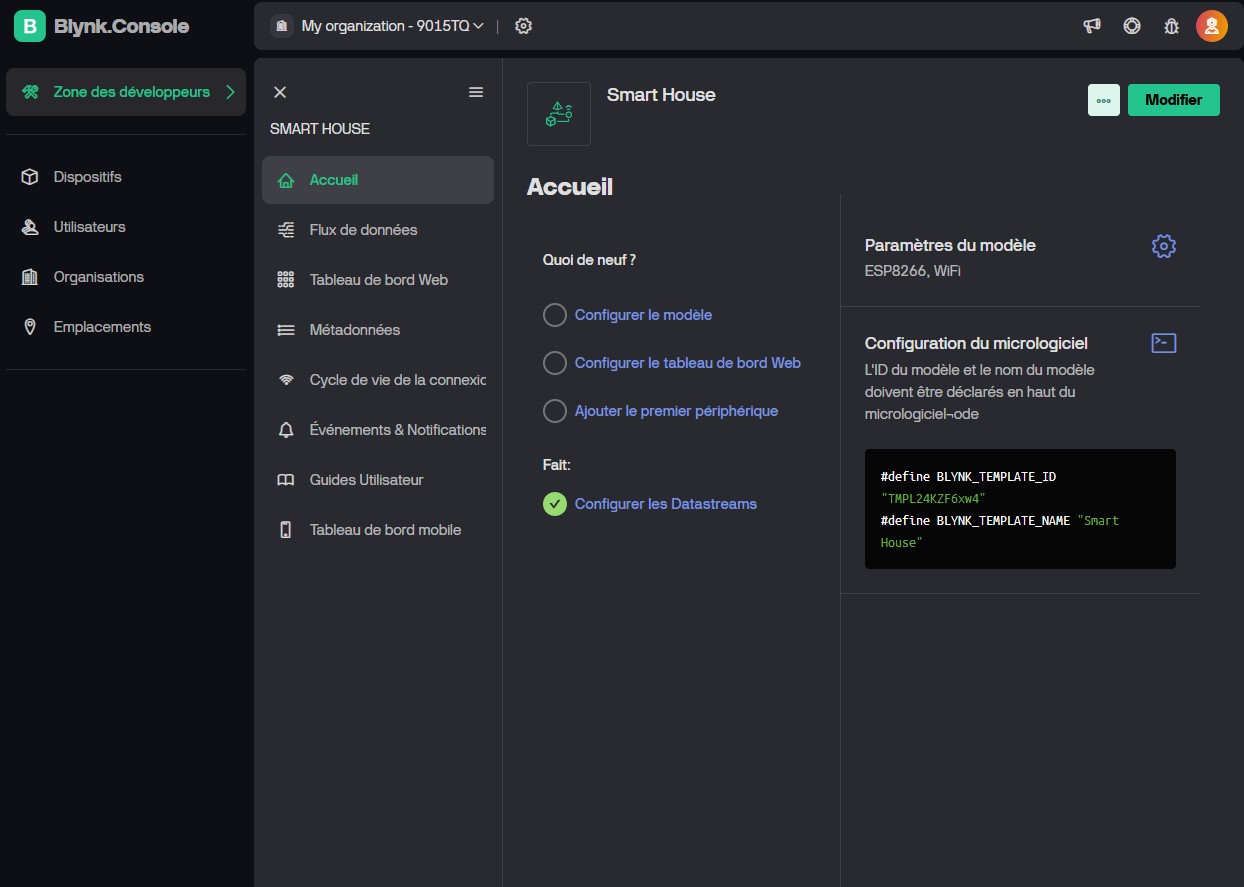
Task: Toggle the template menu hamburger icon
Action: pyautogui.click(x=476, y=92)
